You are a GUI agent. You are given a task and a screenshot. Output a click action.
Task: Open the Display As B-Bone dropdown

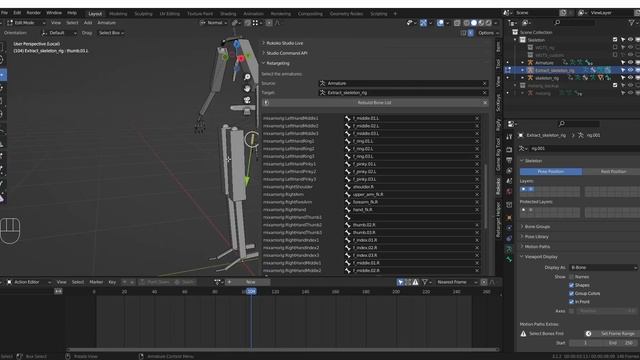point(603,267)
